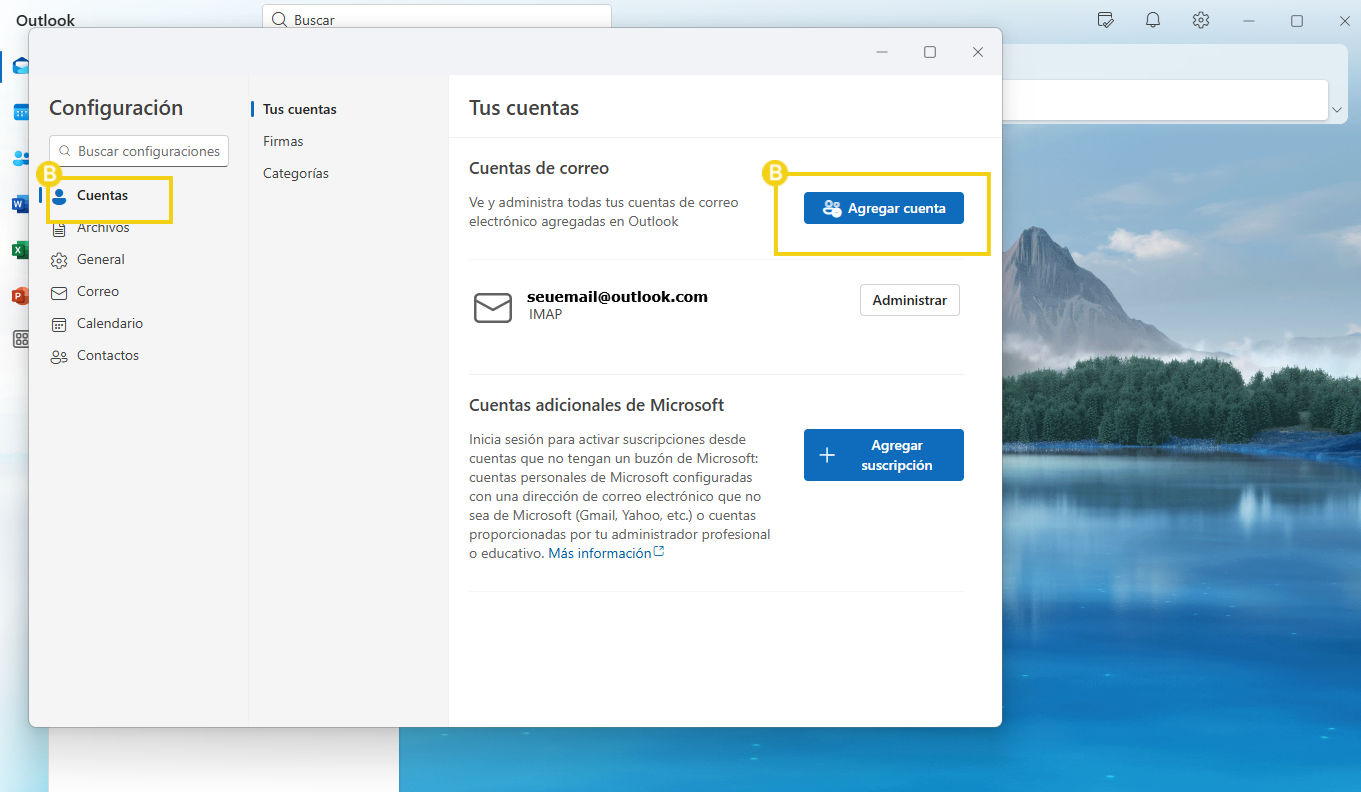Open the notifications bell
Viewport: 1361px width, 792px height.
(1152, 20)
